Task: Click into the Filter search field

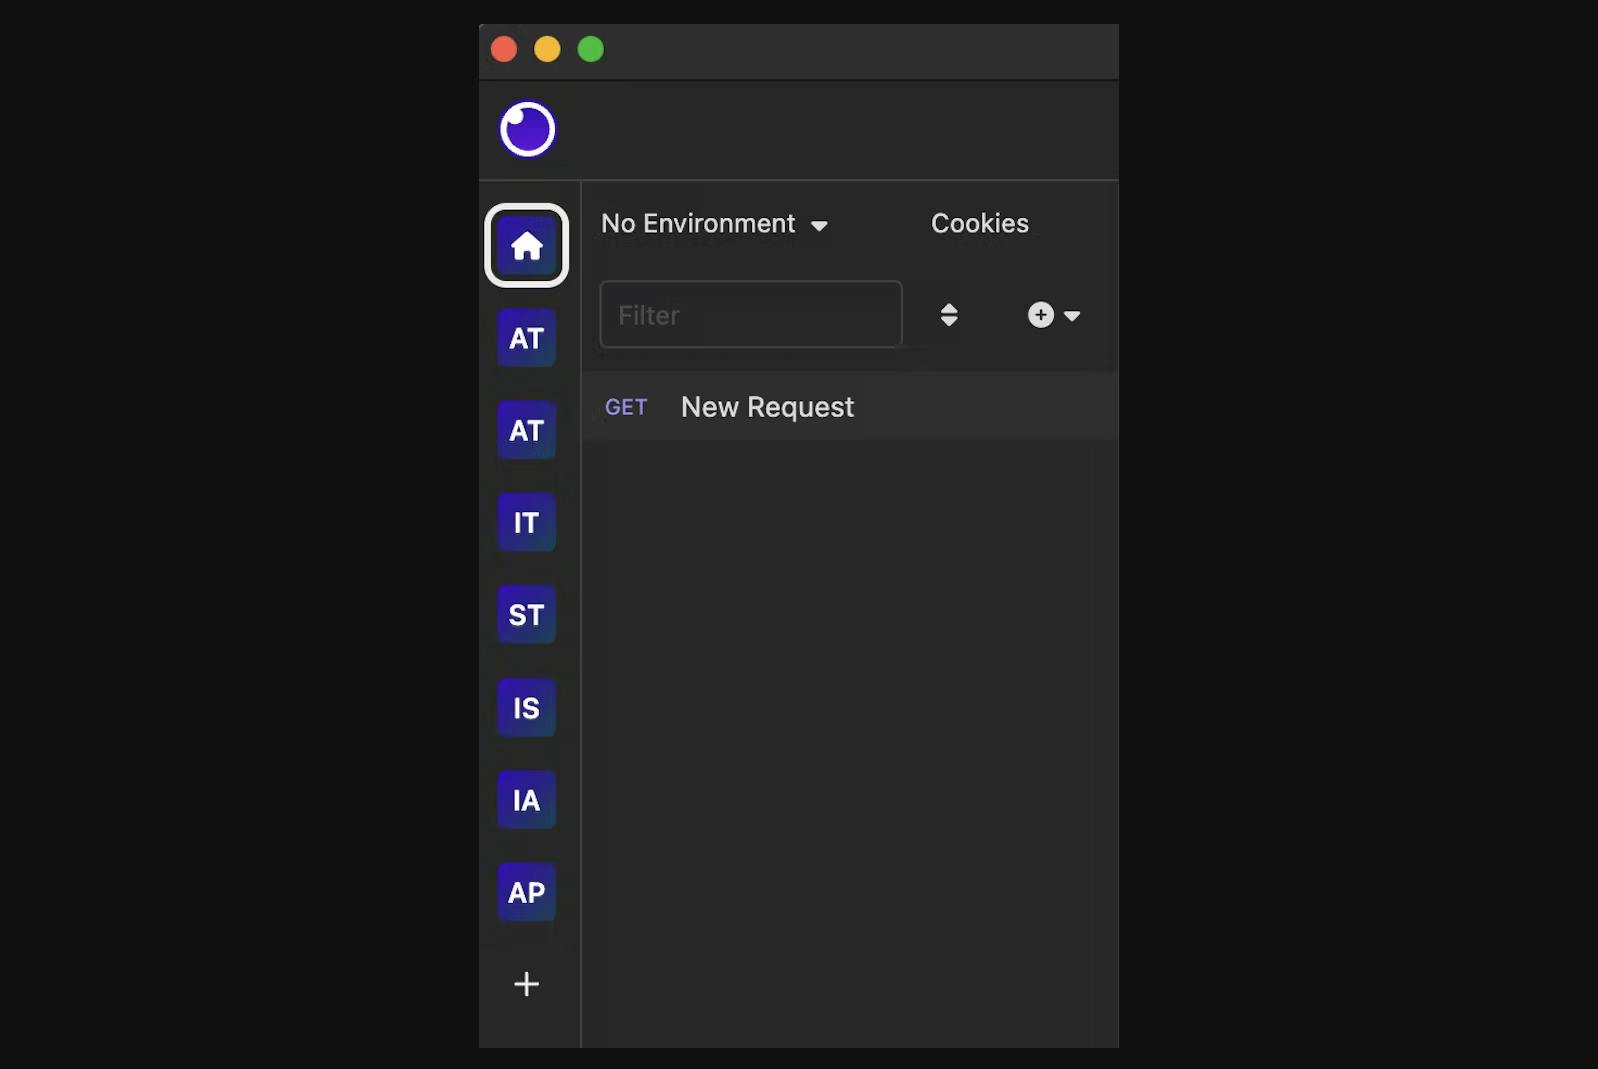Action: pyautogui.click(x=750, y=315)
